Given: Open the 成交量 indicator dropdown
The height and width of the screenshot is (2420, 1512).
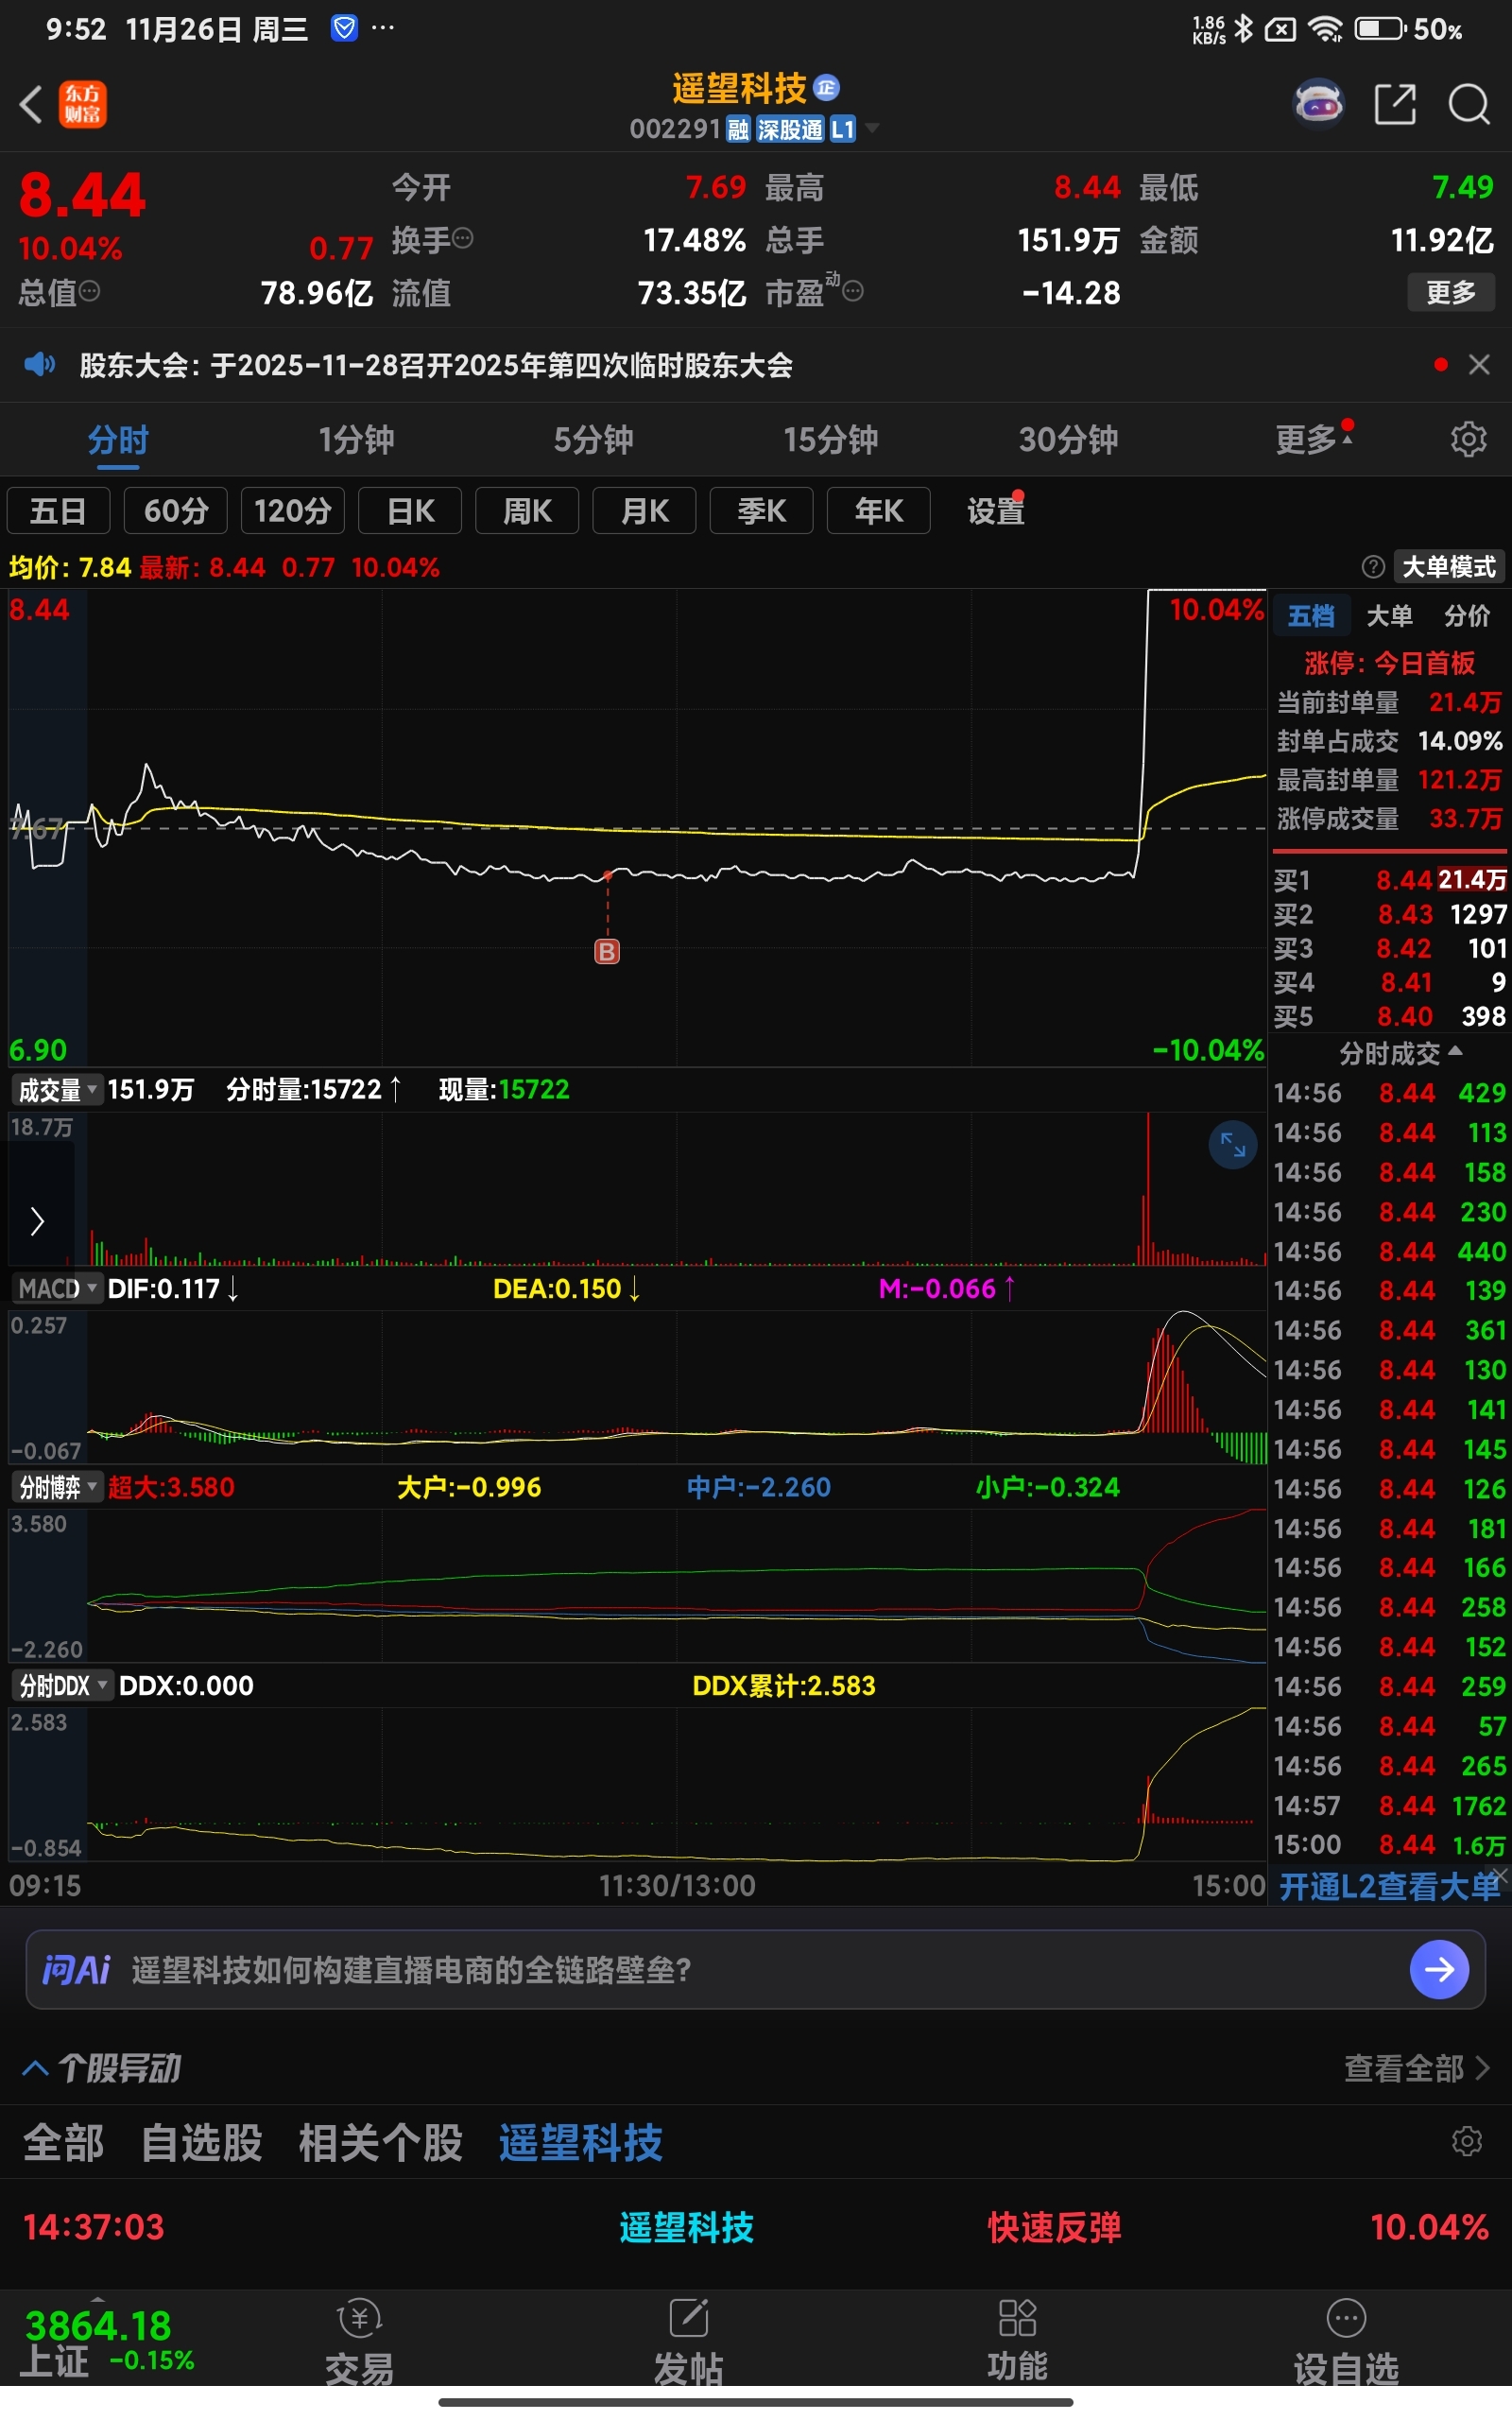Looking at the screenshot, I should click(x=57, y=1089).
